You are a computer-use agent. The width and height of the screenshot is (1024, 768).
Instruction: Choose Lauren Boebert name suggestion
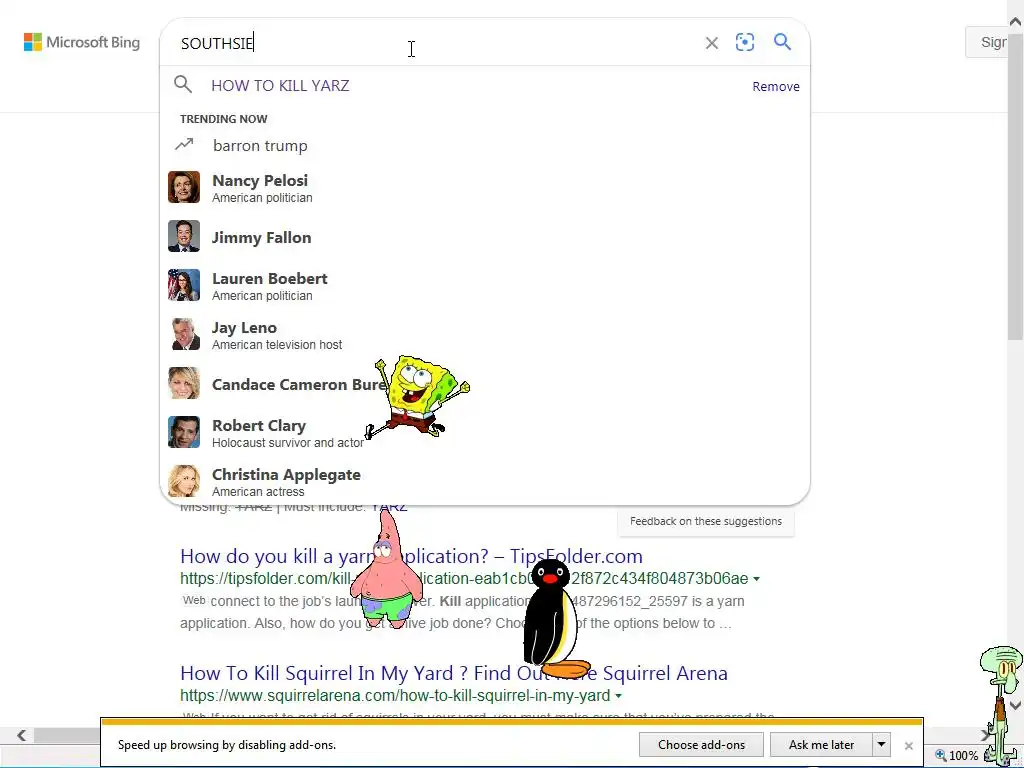[x=270, y=278]
